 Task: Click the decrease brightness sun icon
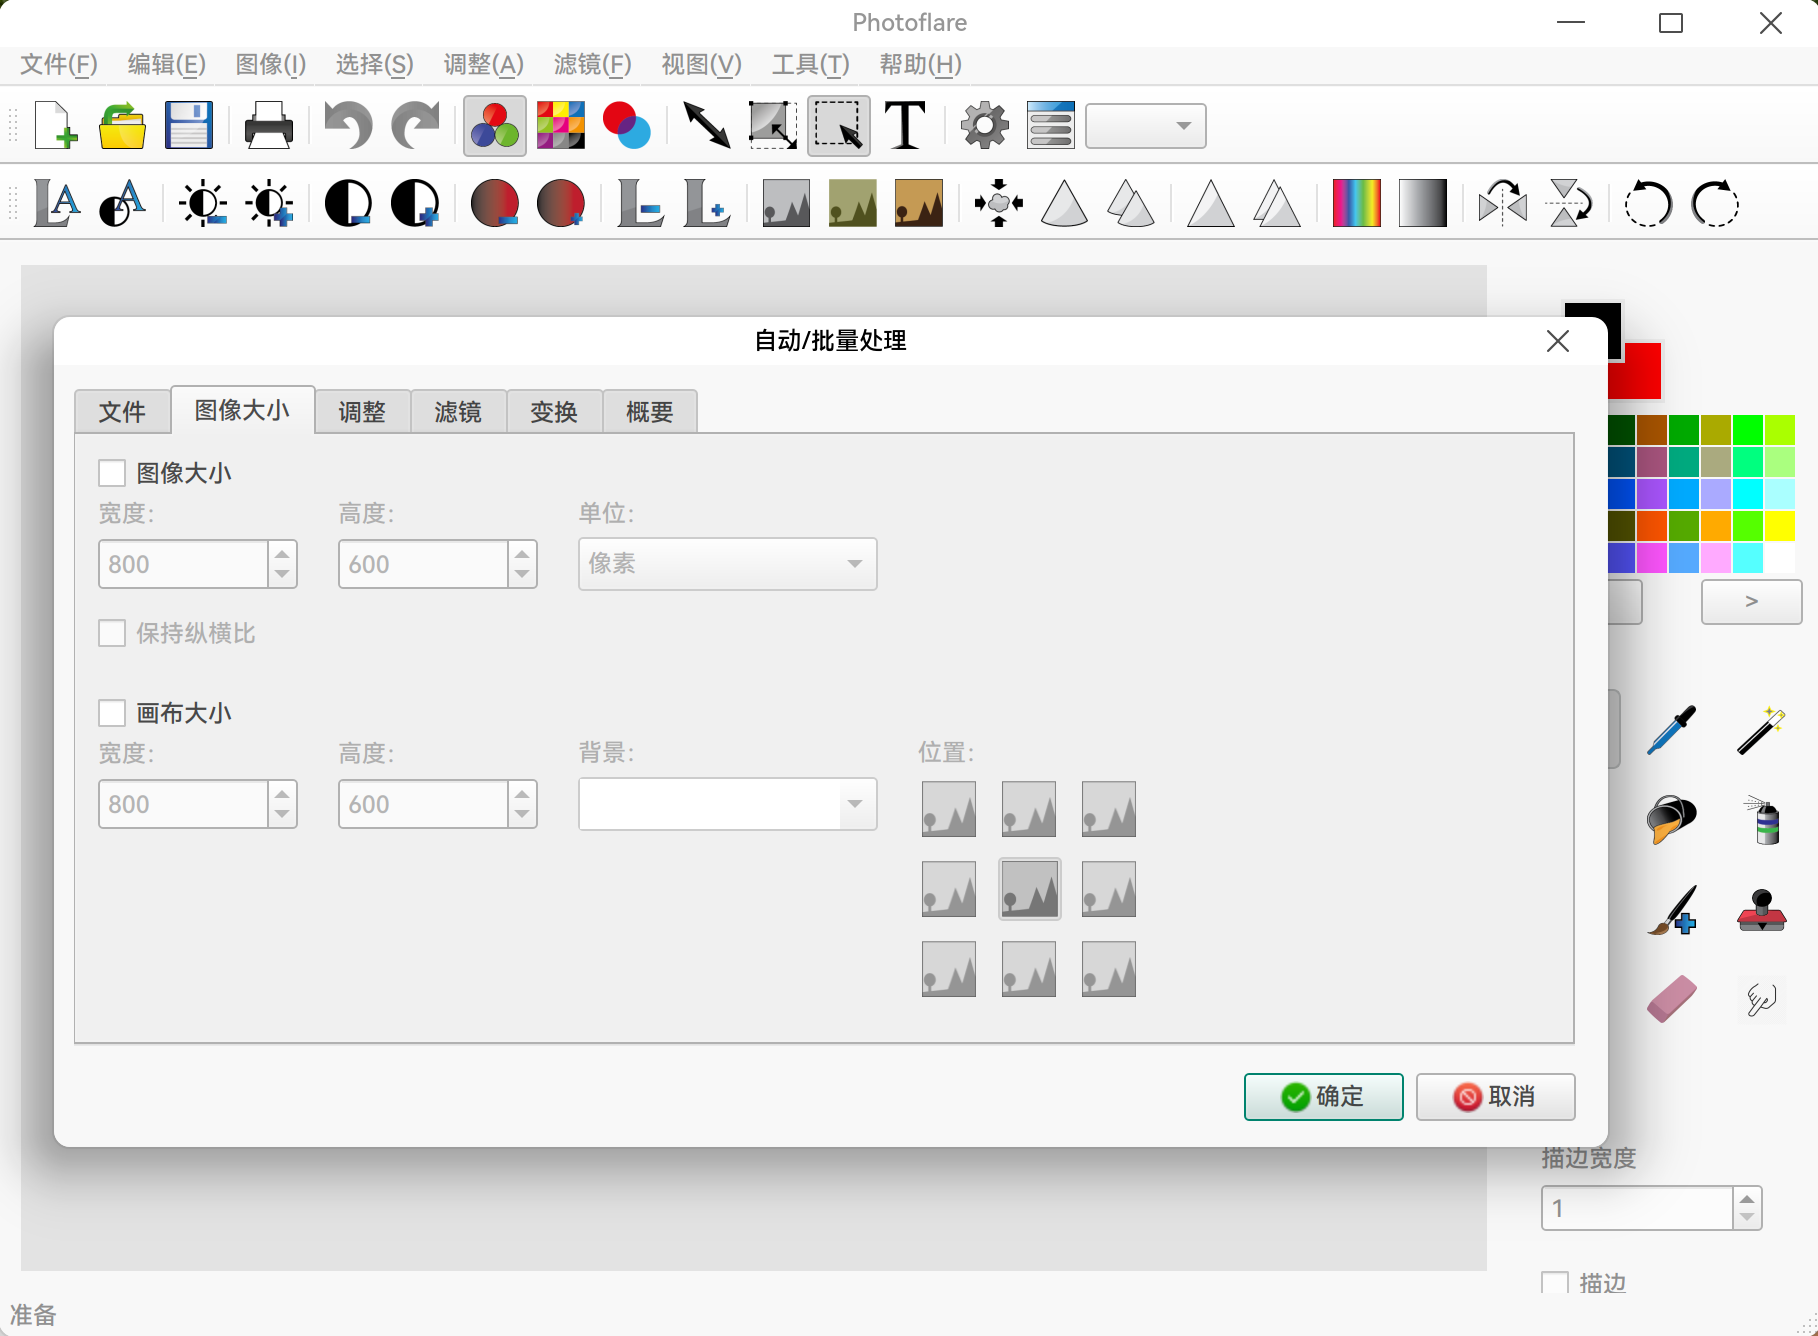pos(203,204)
